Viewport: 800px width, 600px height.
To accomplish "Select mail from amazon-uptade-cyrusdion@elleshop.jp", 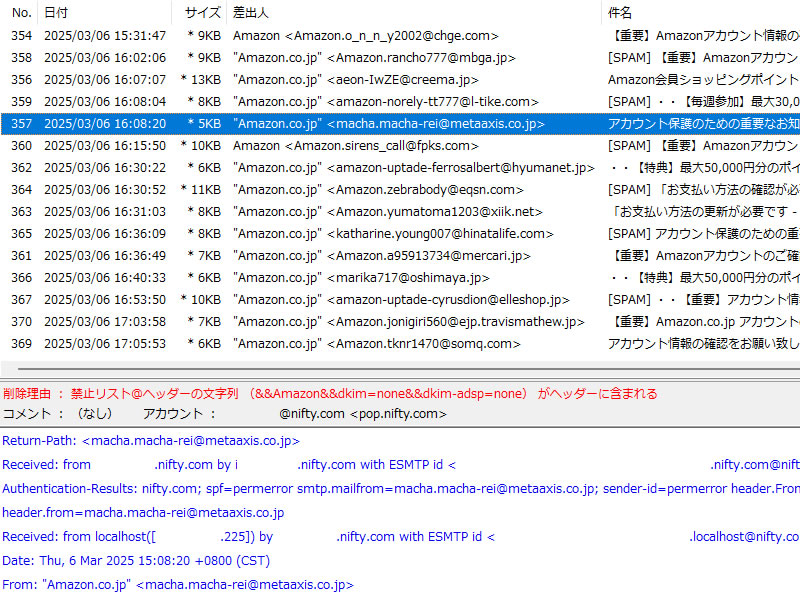I will [x=400, y=299].
